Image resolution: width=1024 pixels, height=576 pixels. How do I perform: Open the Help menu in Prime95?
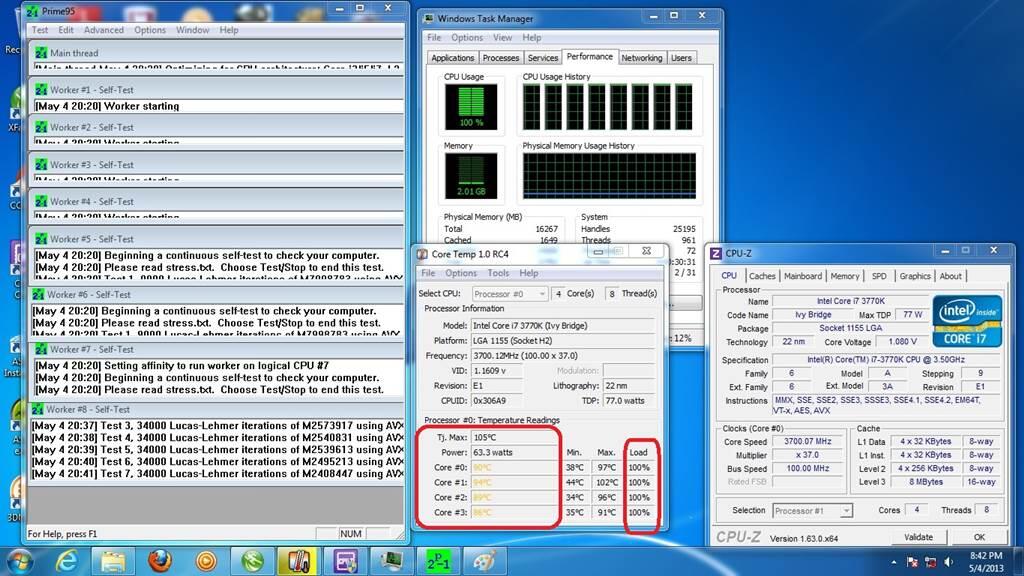coord(229,30)
